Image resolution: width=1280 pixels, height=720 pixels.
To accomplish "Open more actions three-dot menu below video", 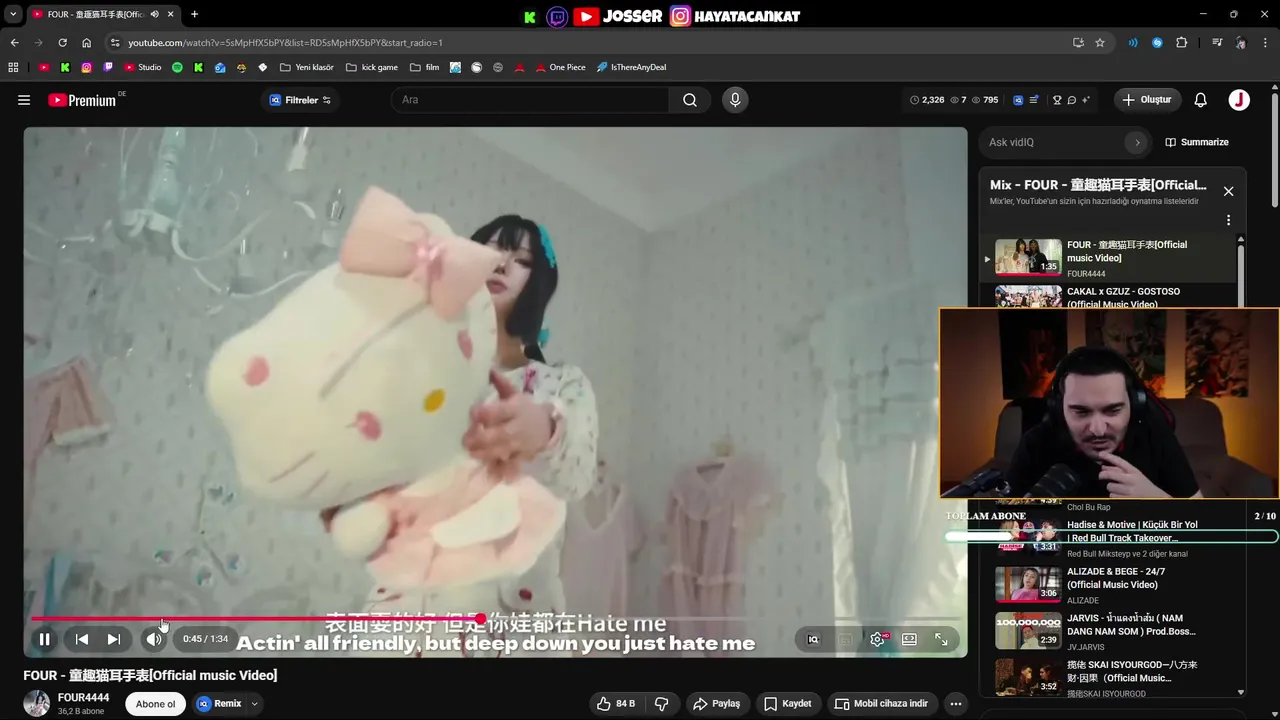I will (x=955, y=704).
